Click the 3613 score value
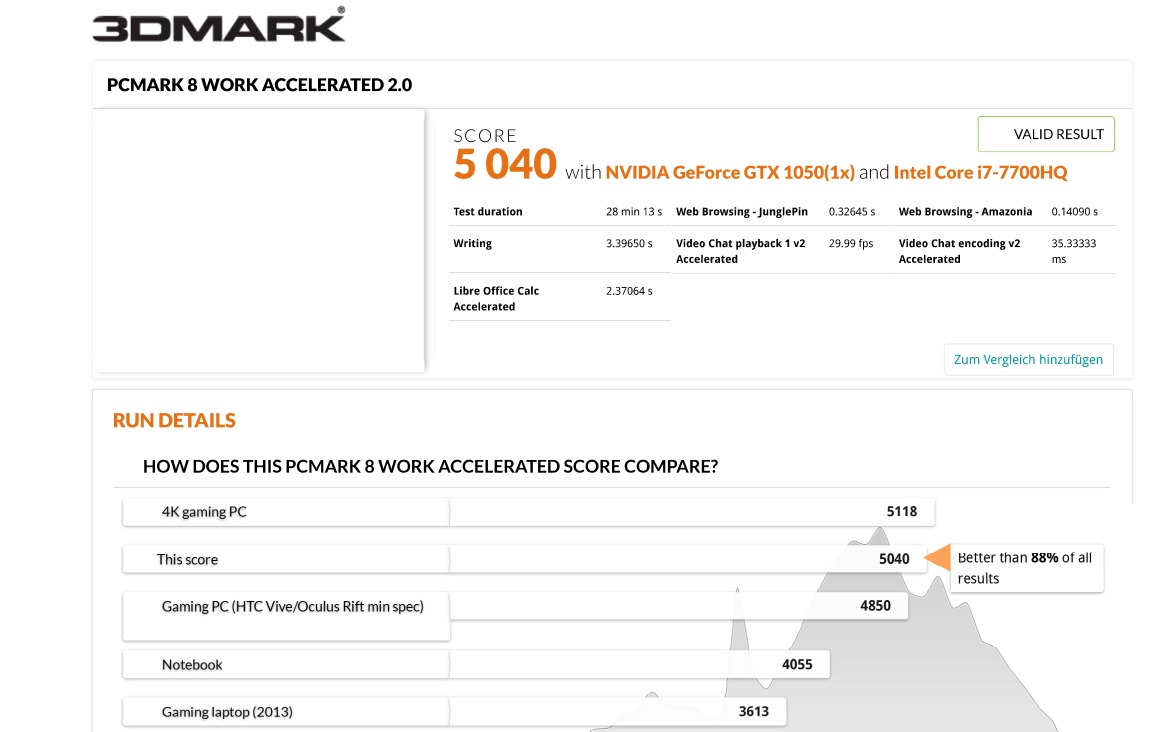The height and width of the screenshot is (732, 1170). point(754,712)
